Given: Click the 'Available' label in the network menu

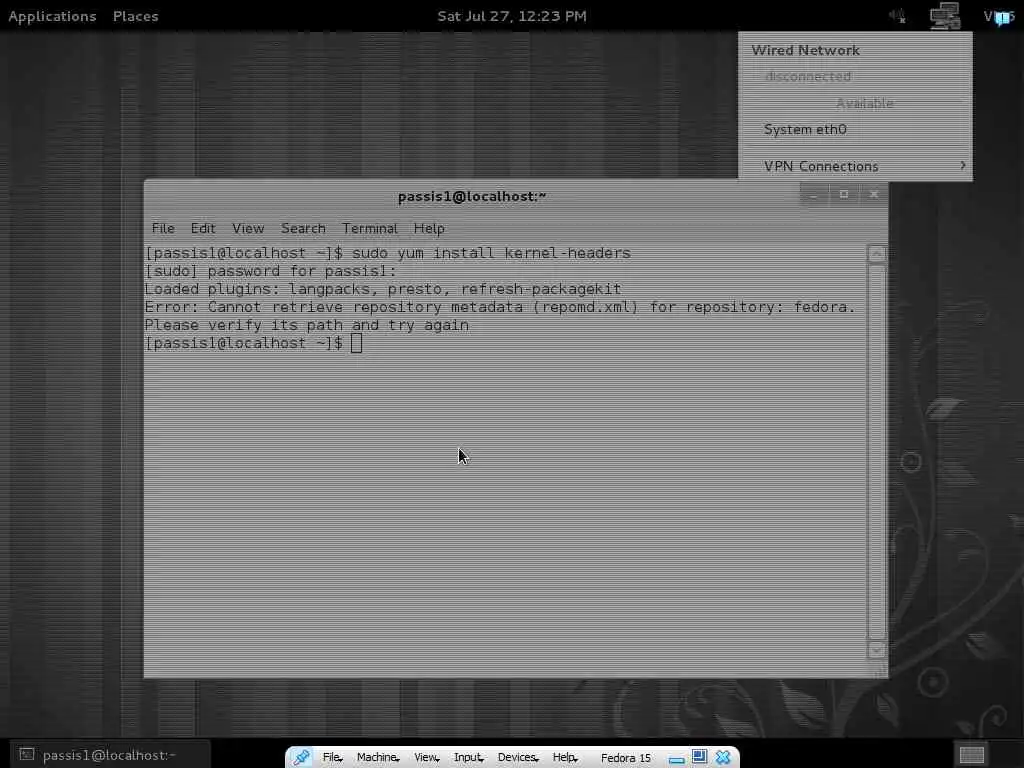Looking at the screenshot, I should click(x=864, y=103).
